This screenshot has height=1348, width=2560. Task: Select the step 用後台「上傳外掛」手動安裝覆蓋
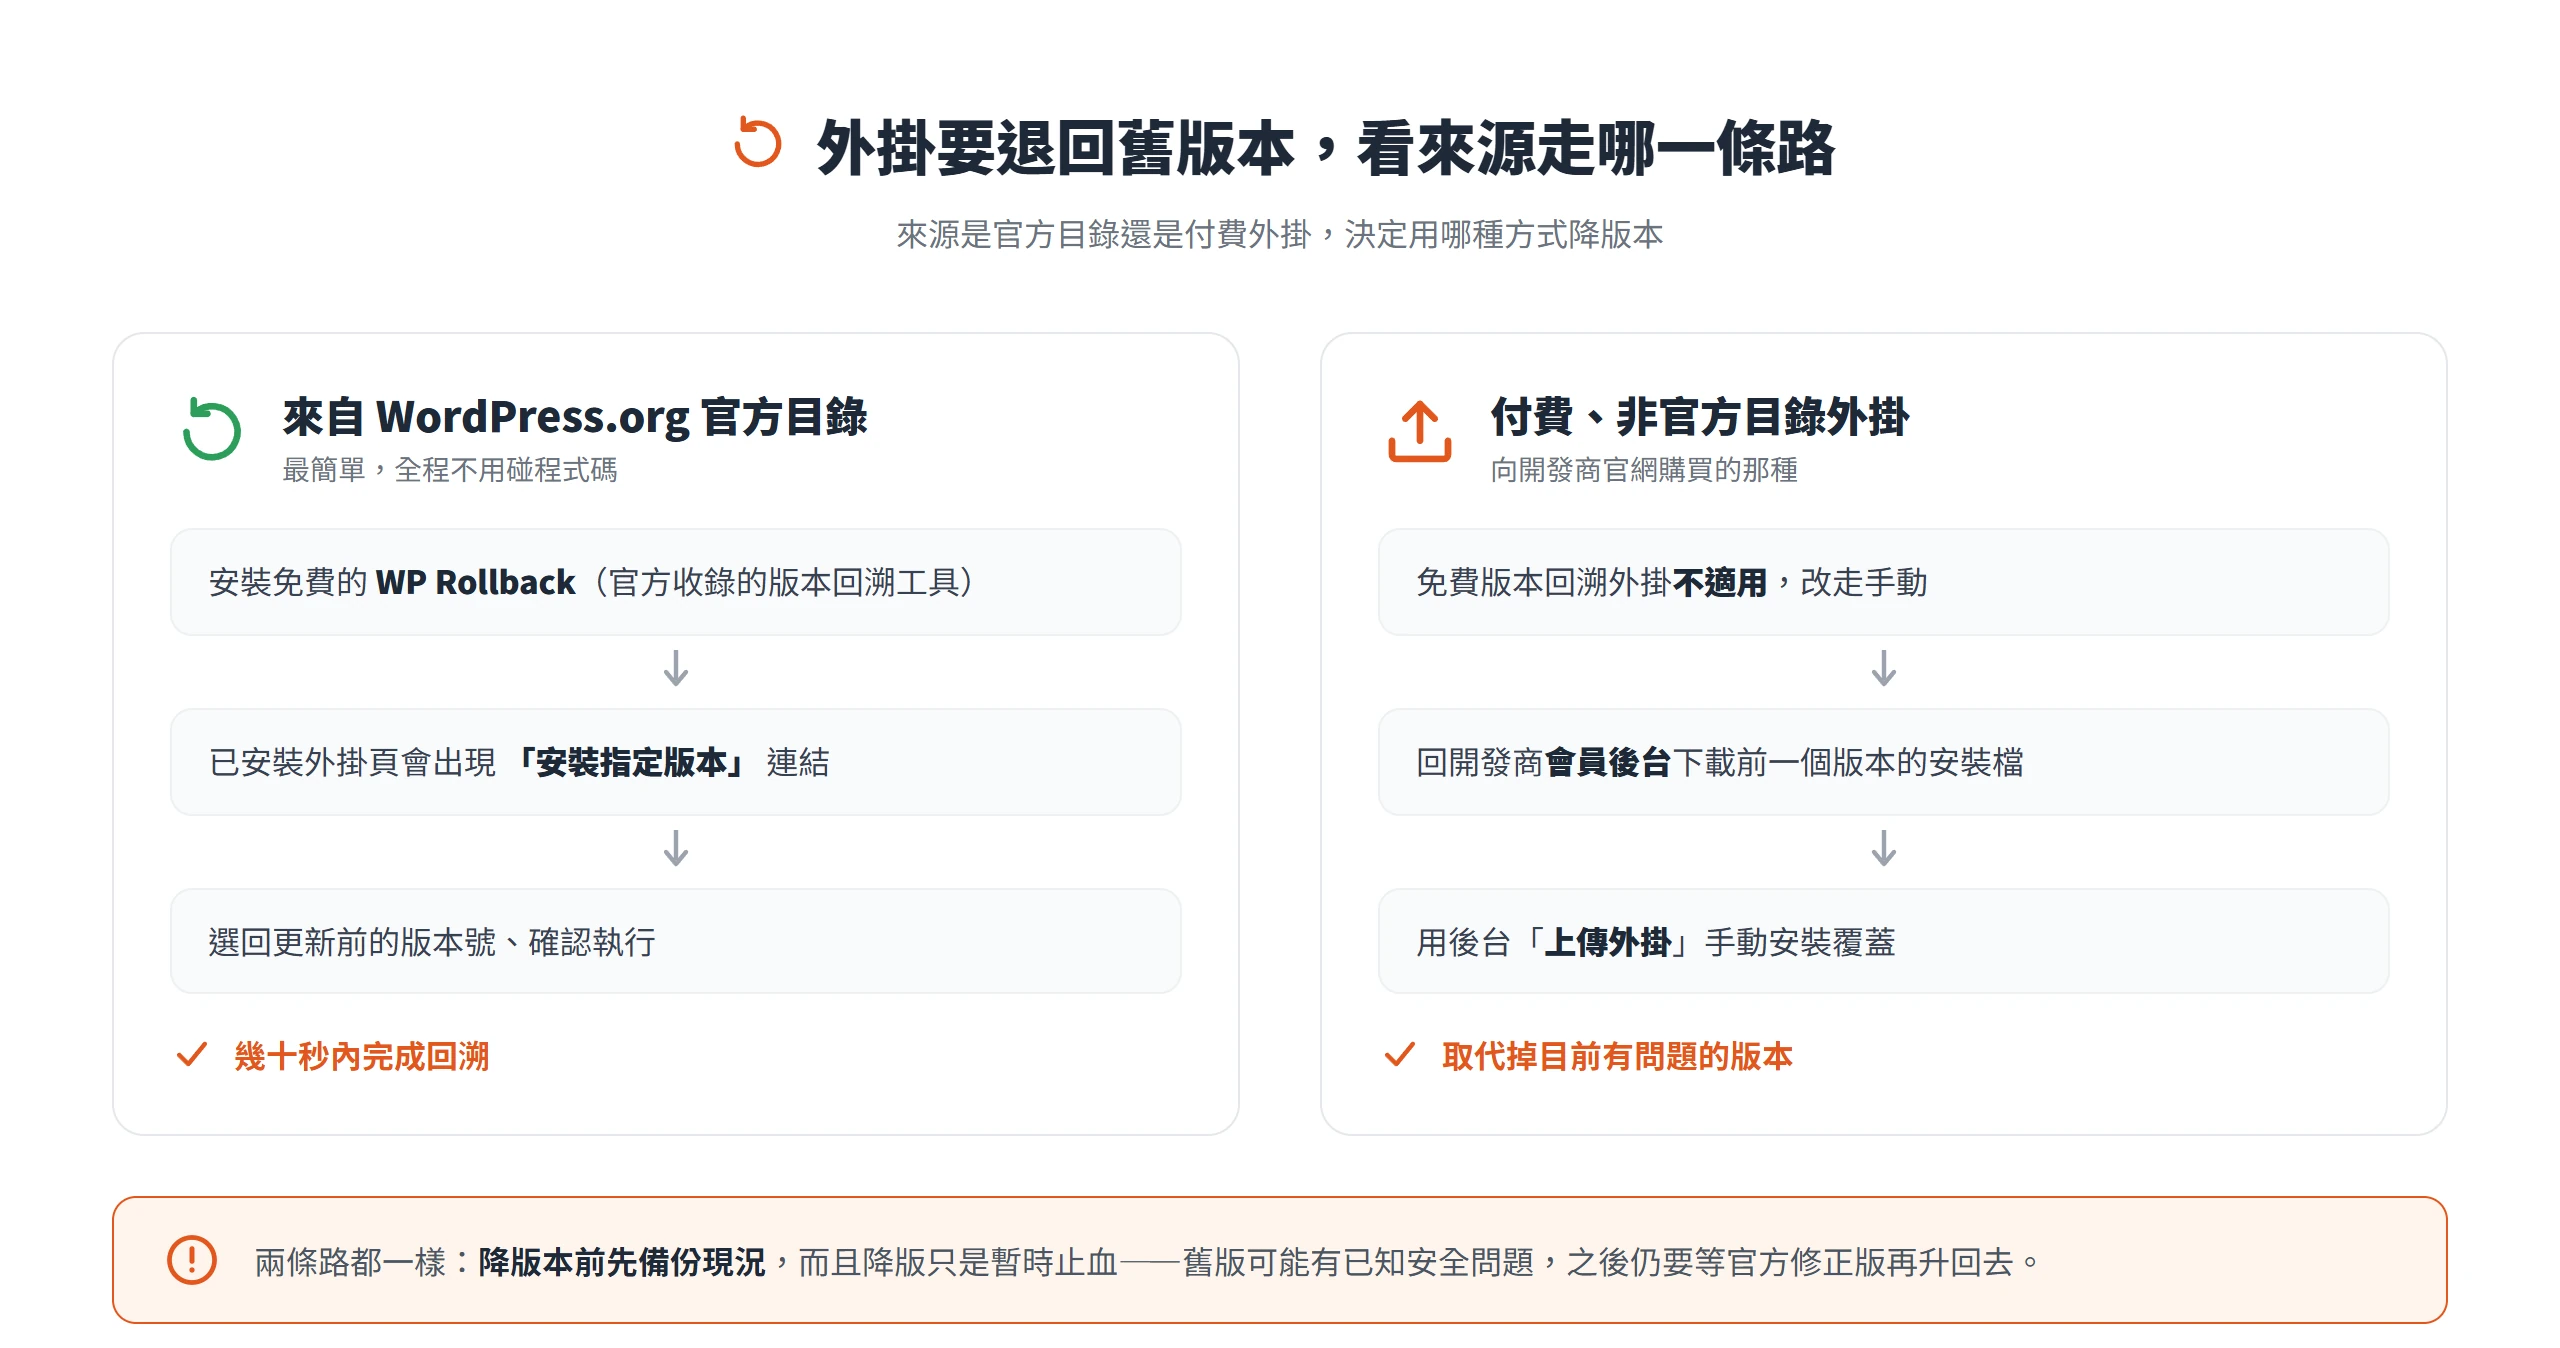pyautogui.click(x=1884, y=941)
